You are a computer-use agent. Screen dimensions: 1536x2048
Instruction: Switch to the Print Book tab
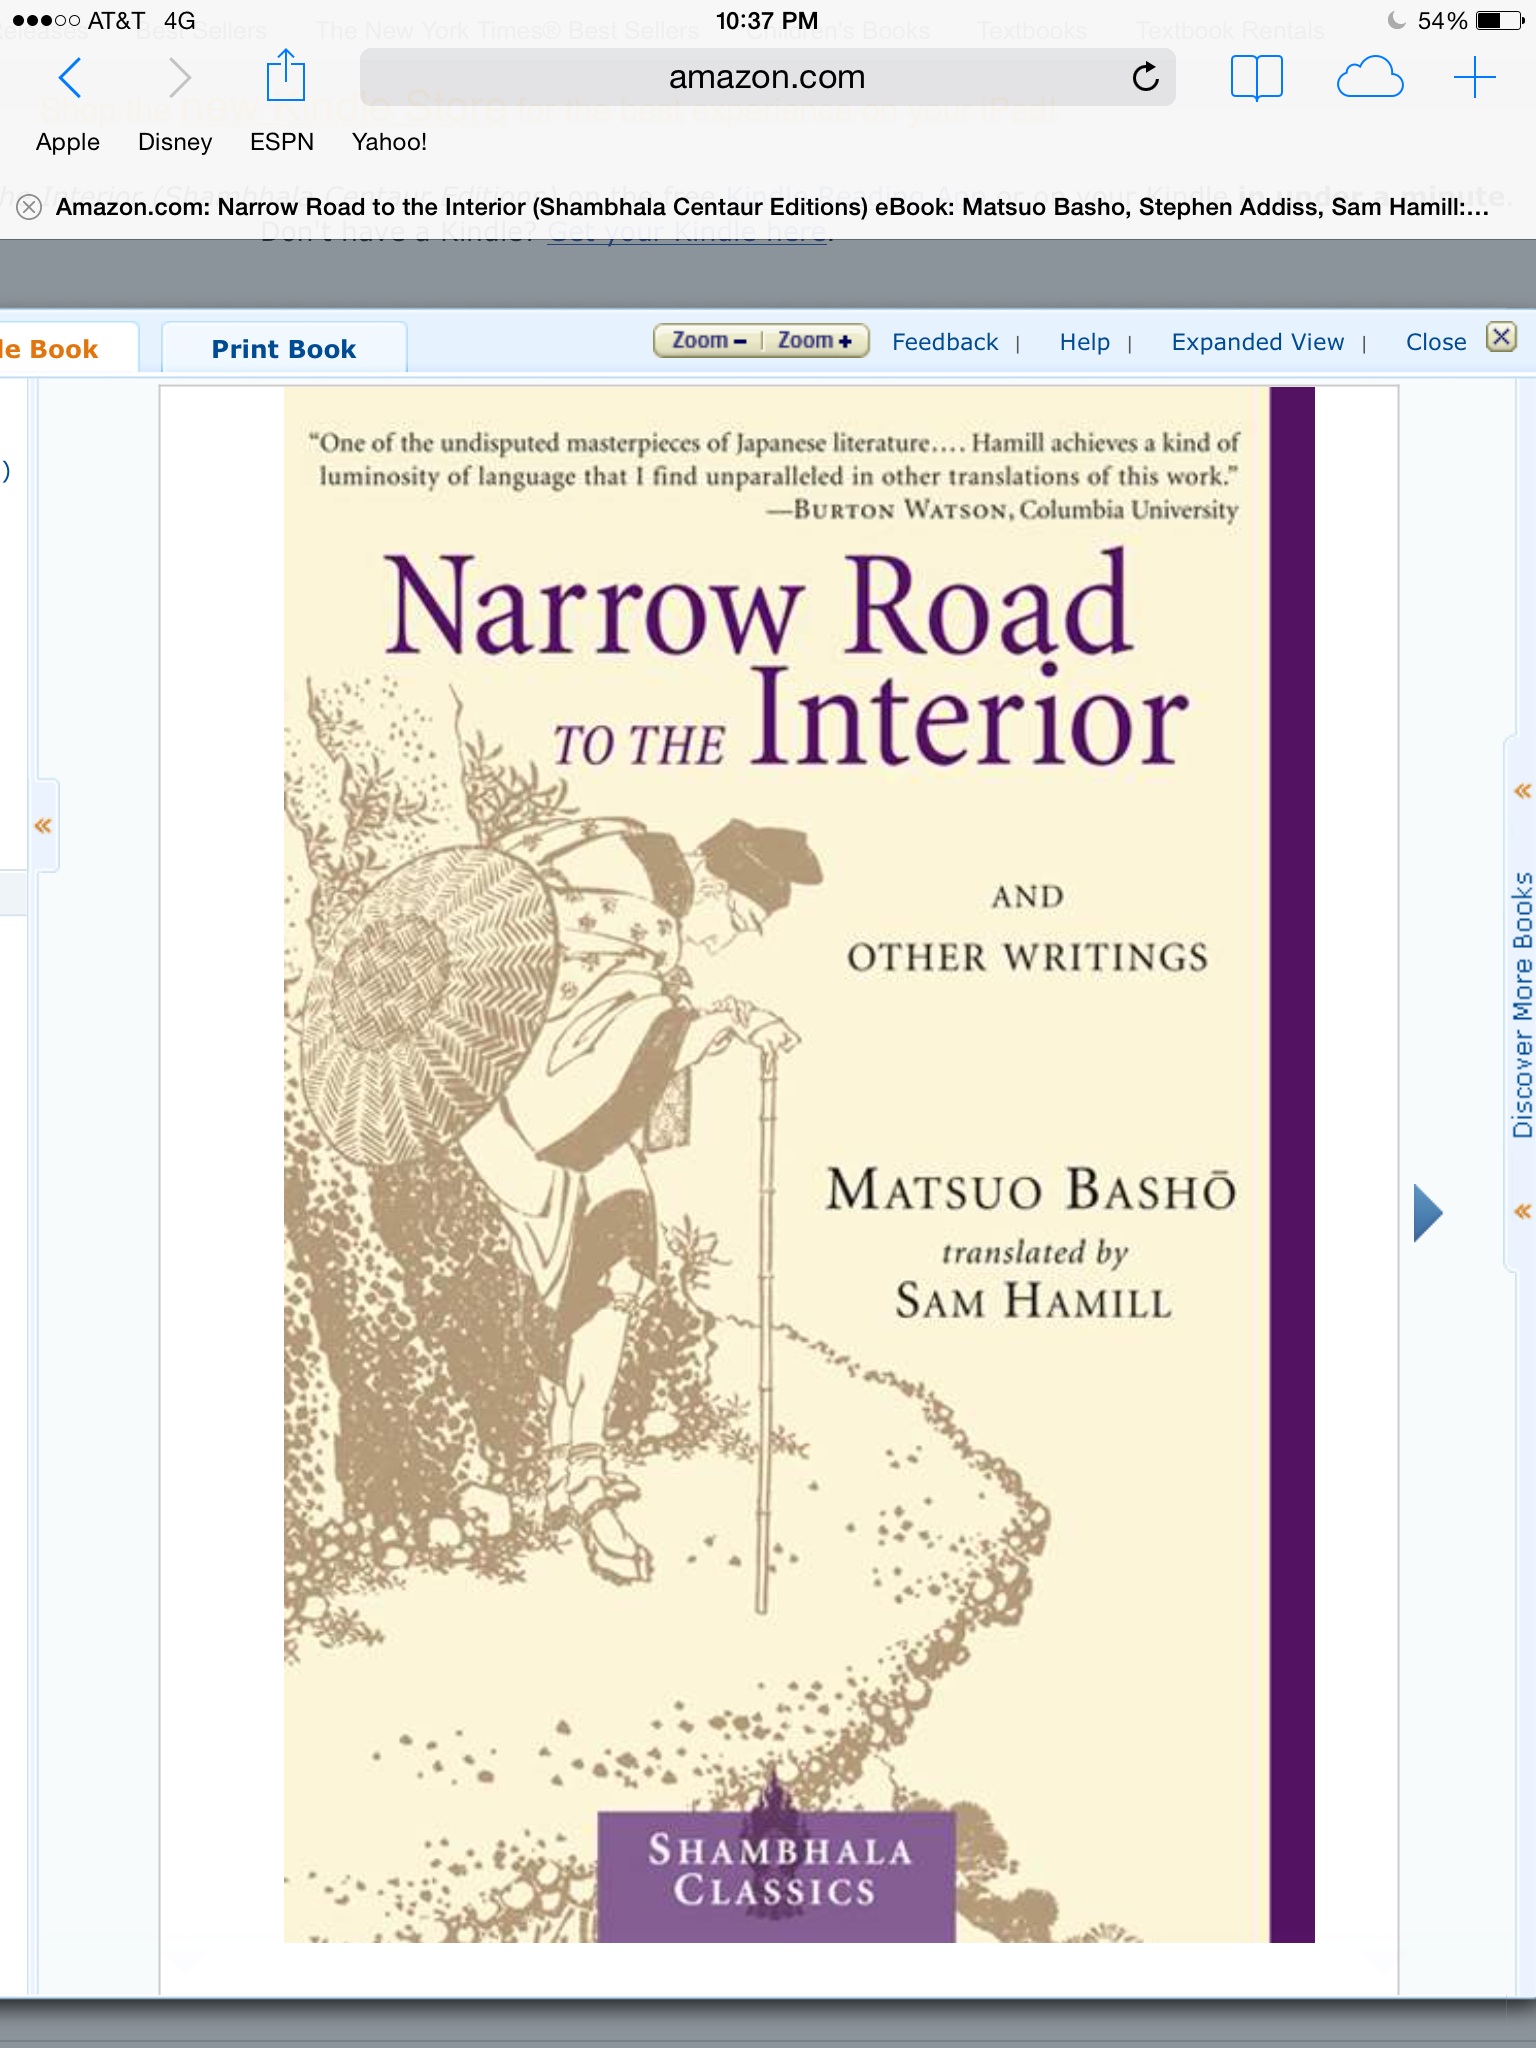pos(283,349)
